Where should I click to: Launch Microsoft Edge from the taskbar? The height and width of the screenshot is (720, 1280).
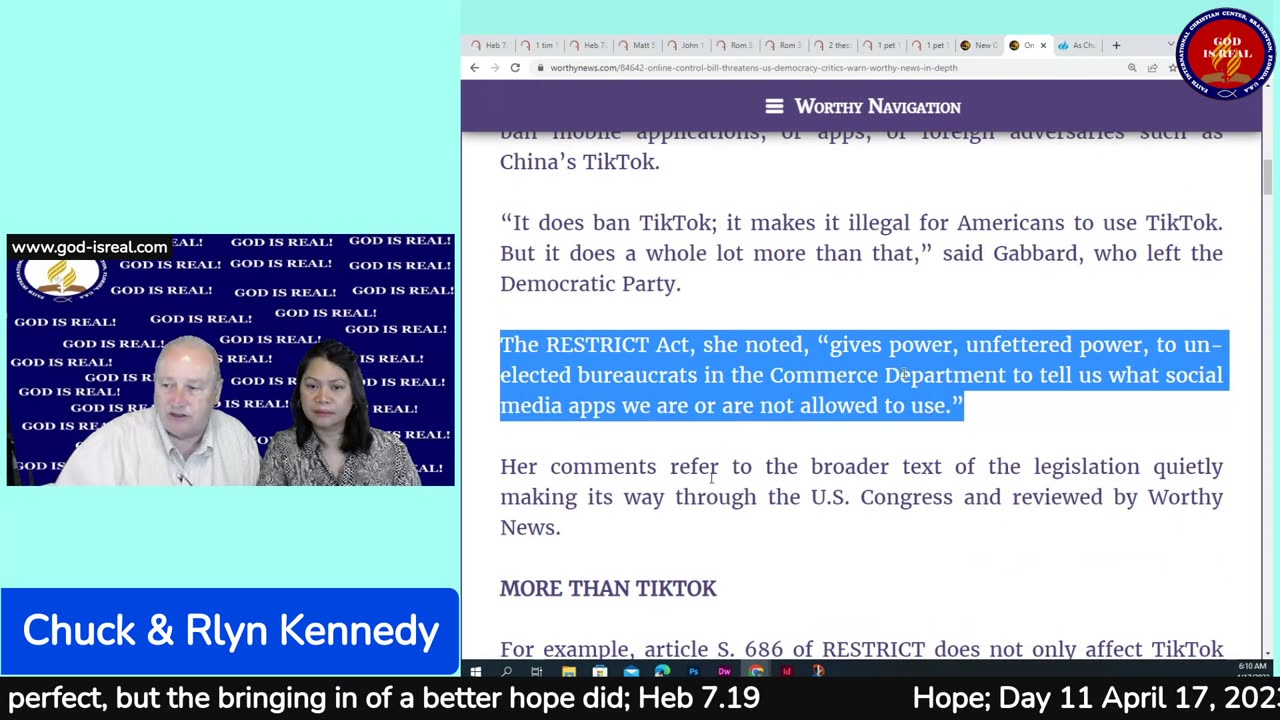(x=662, y=671)
